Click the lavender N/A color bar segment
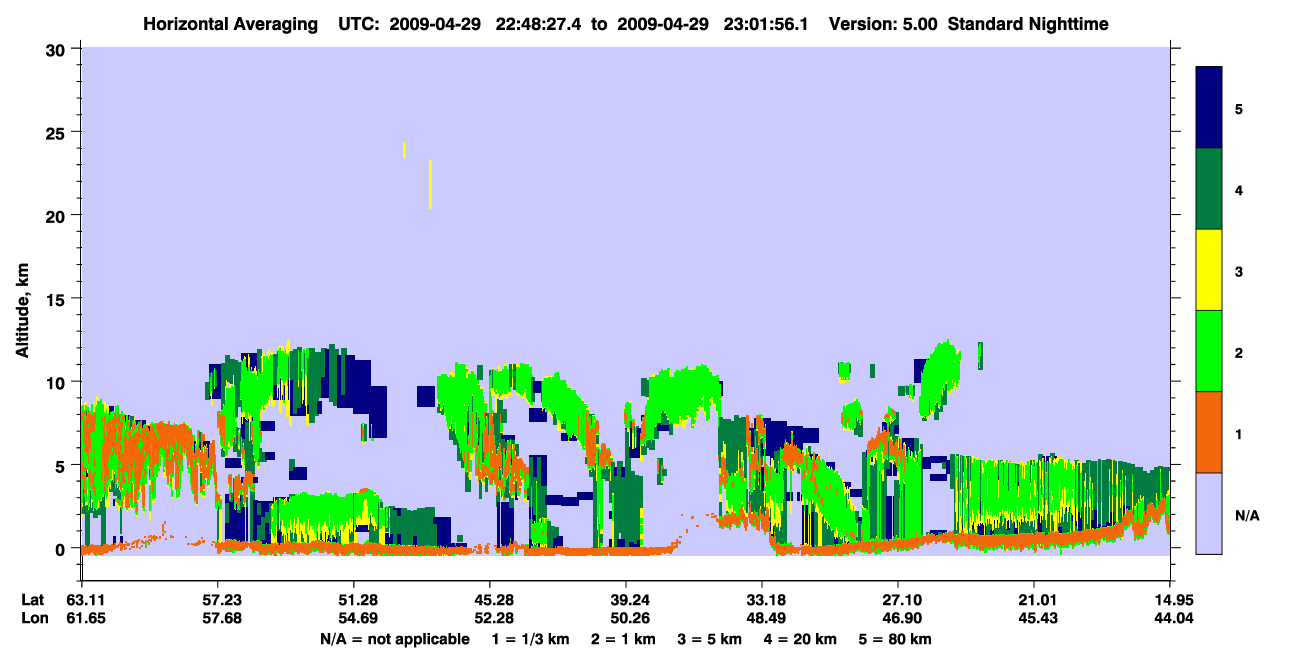Screen dimensions: 1300x667 coord(1209,513)
